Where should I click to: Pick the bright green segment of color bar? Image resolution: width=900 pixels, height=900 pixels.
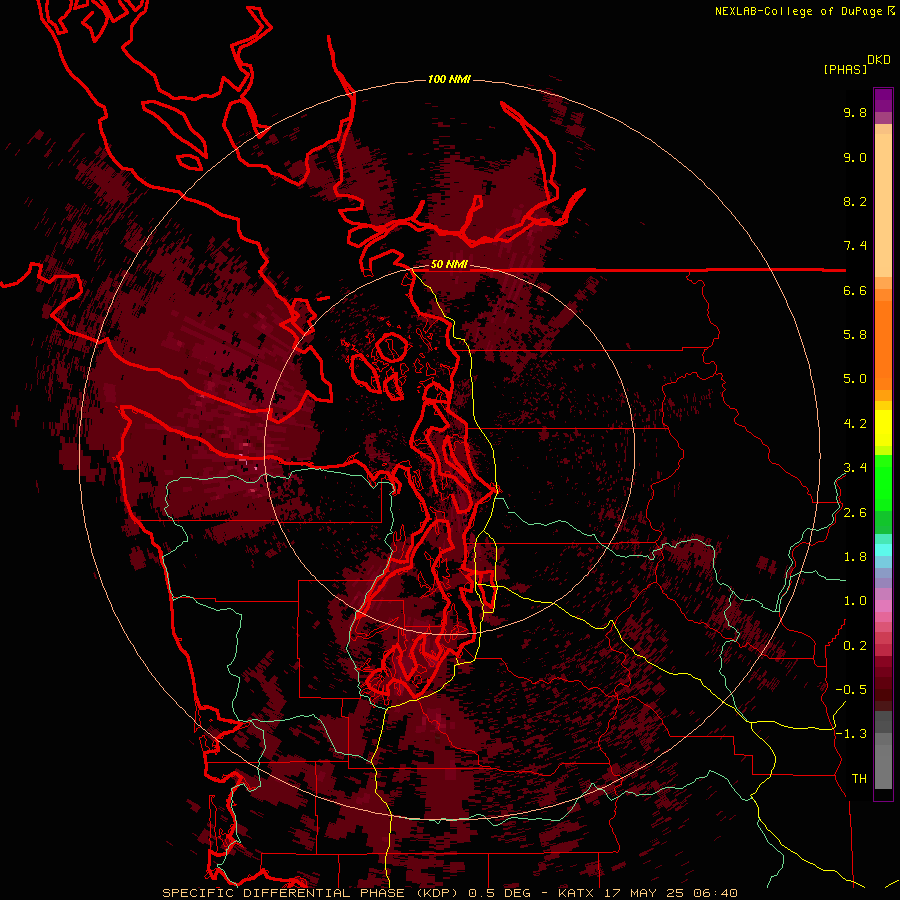(x=883, y=483)
